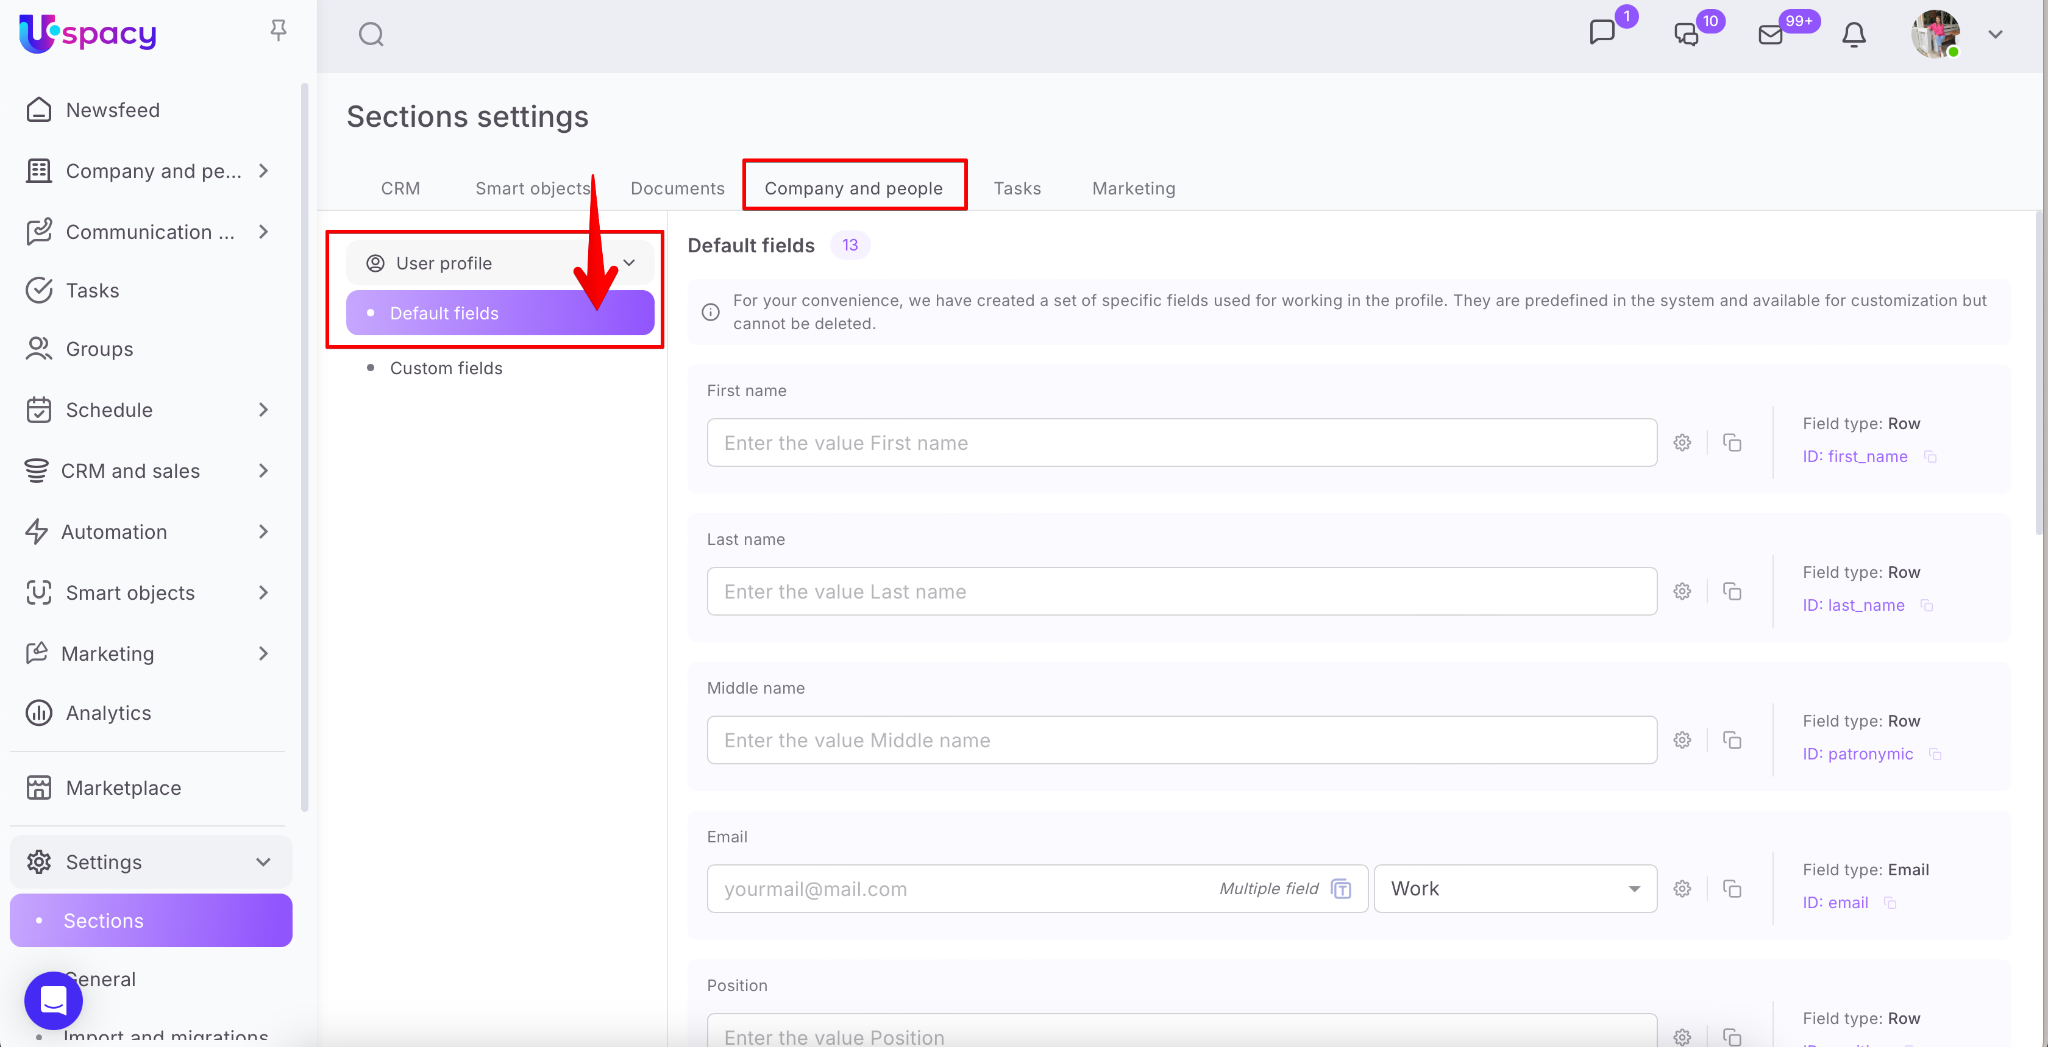Open the user account menu chevron
The width and height of the screenshot is (2048, 1047).
pos(1995,35)
